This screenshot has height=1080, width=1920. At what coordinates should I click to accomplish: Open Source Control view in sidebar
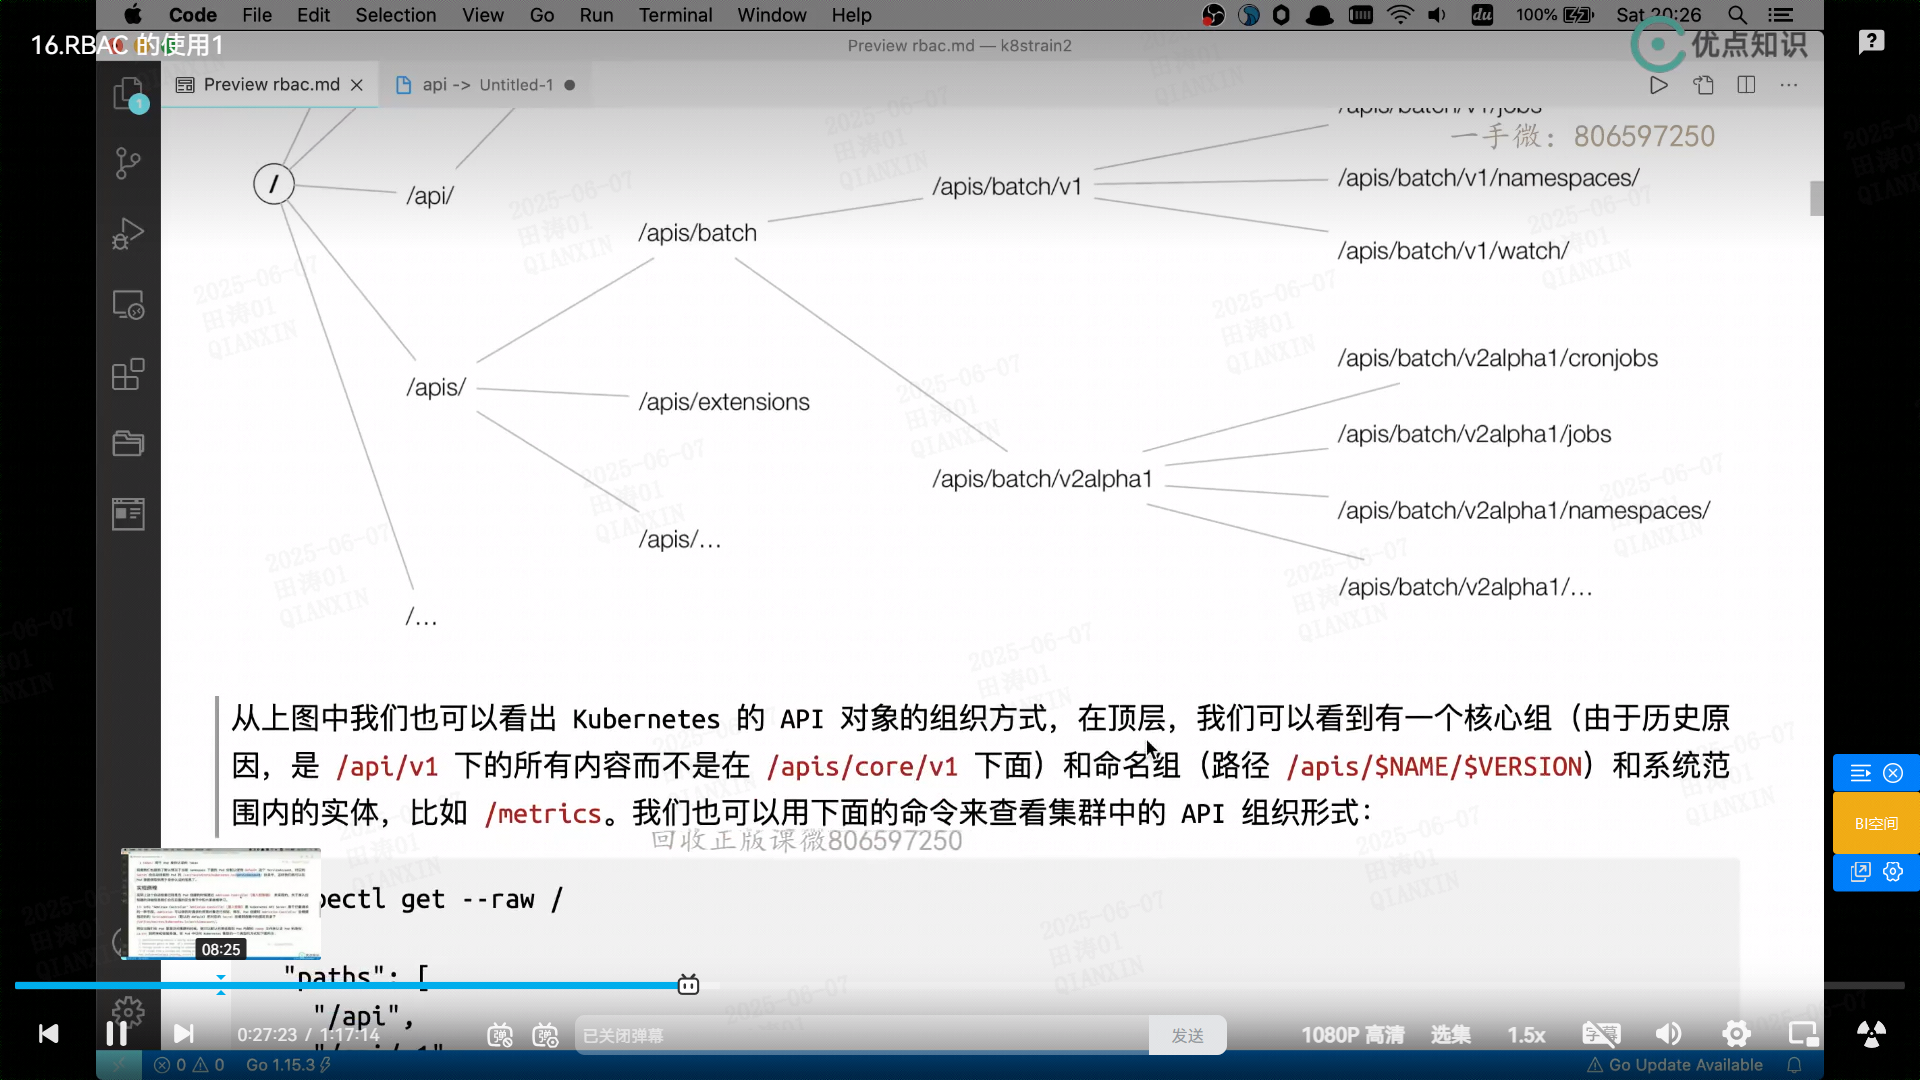pos(127,163)
